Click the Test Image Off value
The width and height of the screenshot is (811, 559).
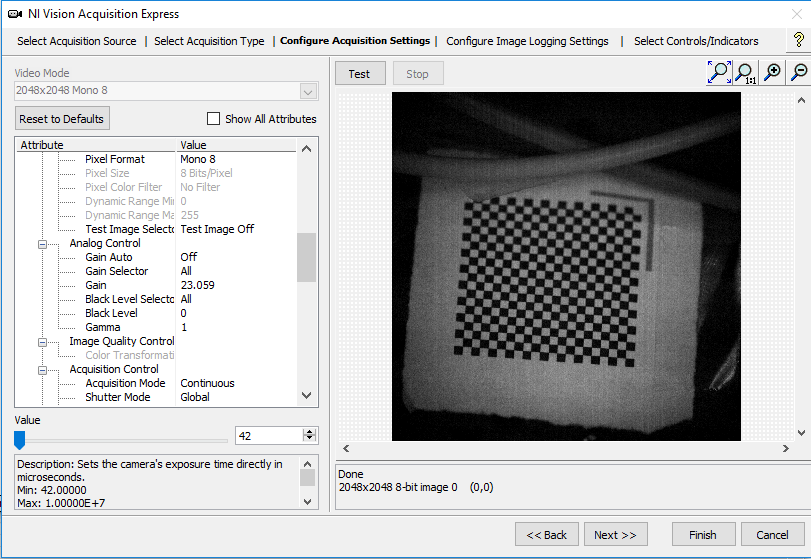click(x=217, y=229)
